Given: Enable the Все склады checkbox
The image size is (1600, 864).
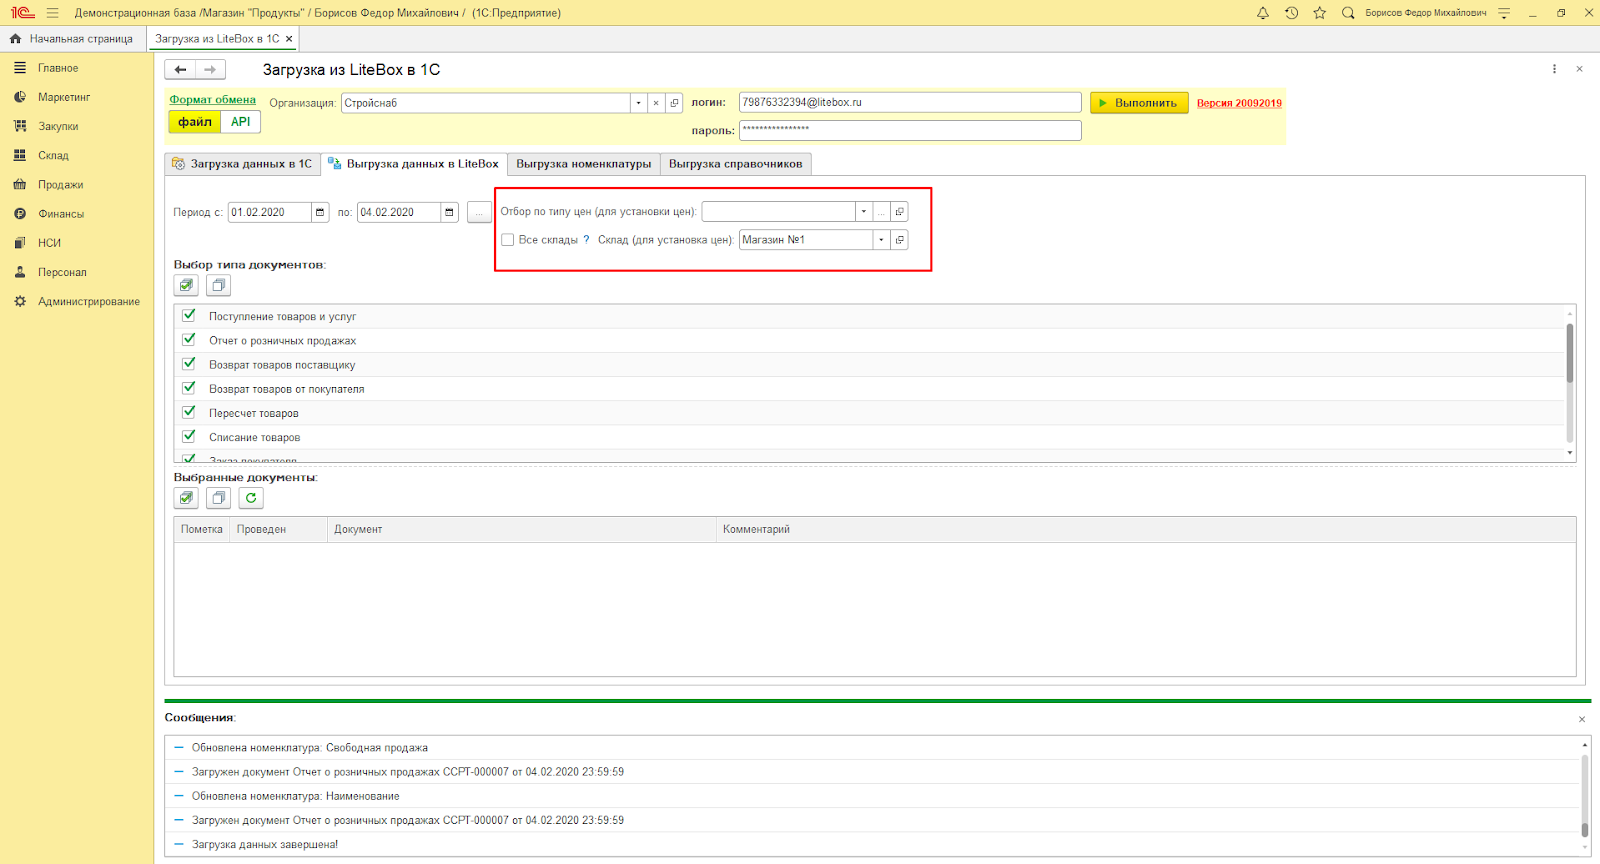Looking at the screenshot, I should point(508,240).
